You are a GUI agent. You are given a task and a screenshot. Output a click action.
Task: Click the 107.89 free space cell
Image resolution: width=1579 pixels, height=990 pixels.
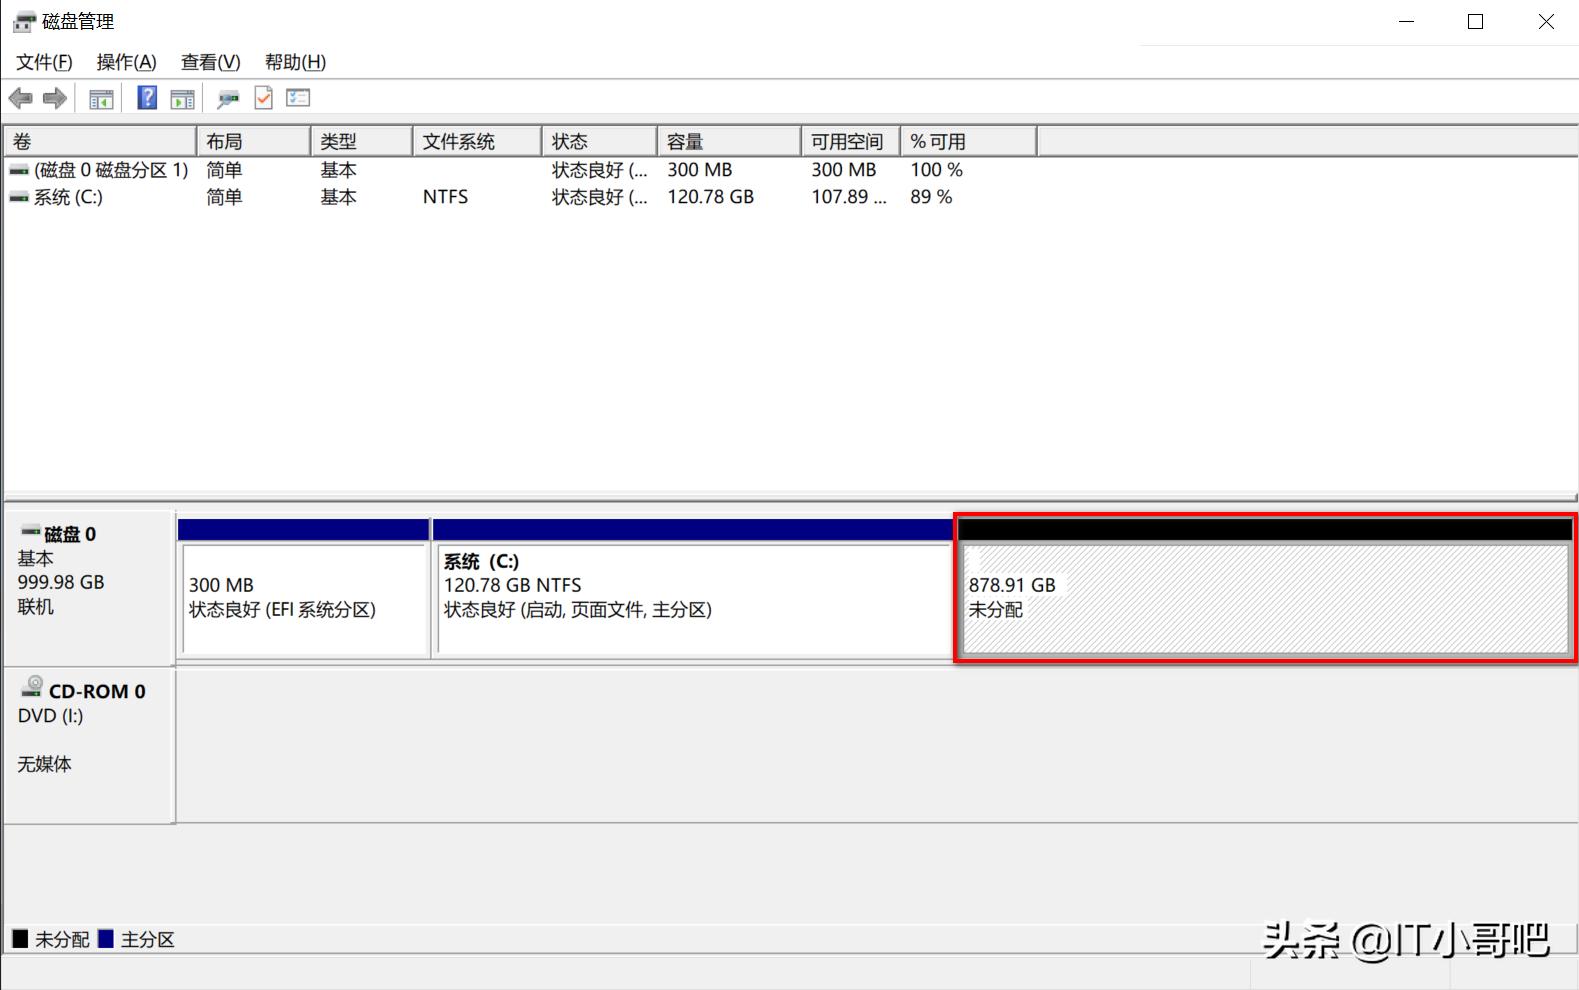[849, 197]
